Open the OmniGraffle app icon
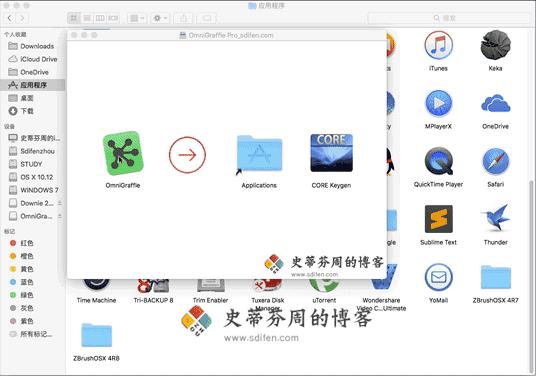Image resolution: width=536 pixels, height=376 pixels. coord(123,153)
